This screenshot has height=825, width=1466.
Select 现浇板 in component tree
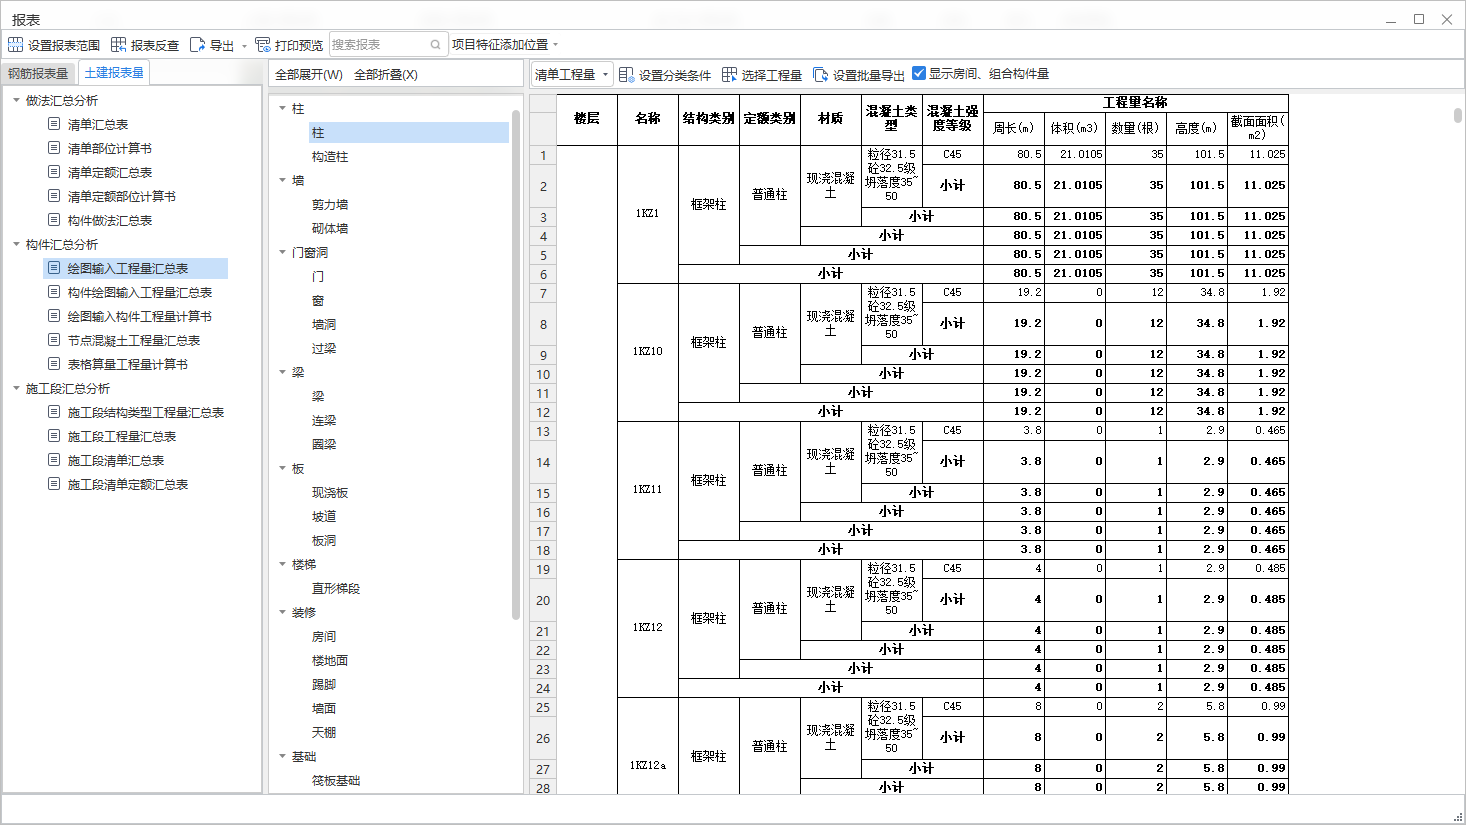330,493
